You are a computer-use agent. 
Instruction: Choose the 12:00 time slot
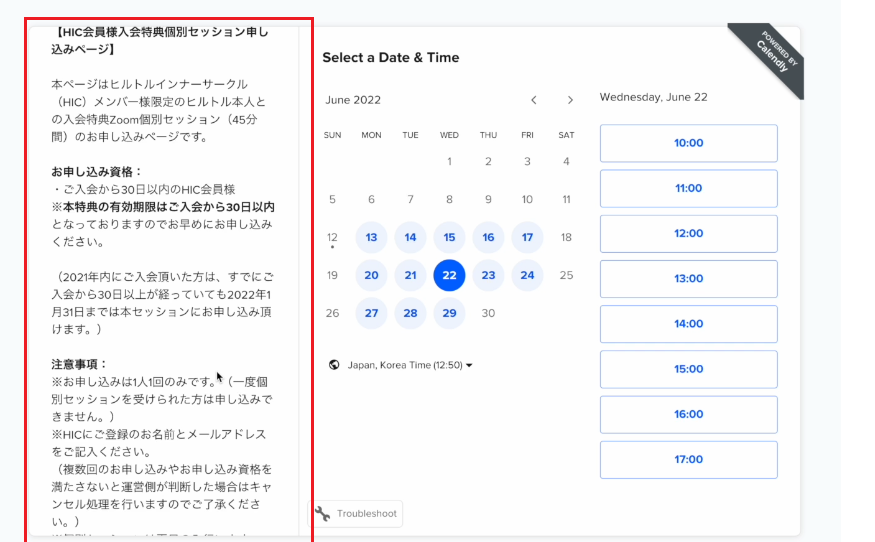coord(689,234)
